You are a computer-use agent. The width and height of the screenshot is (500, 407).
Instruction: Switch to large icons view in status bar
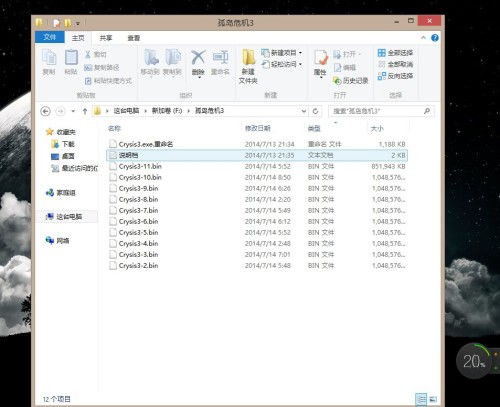point(433,399)
